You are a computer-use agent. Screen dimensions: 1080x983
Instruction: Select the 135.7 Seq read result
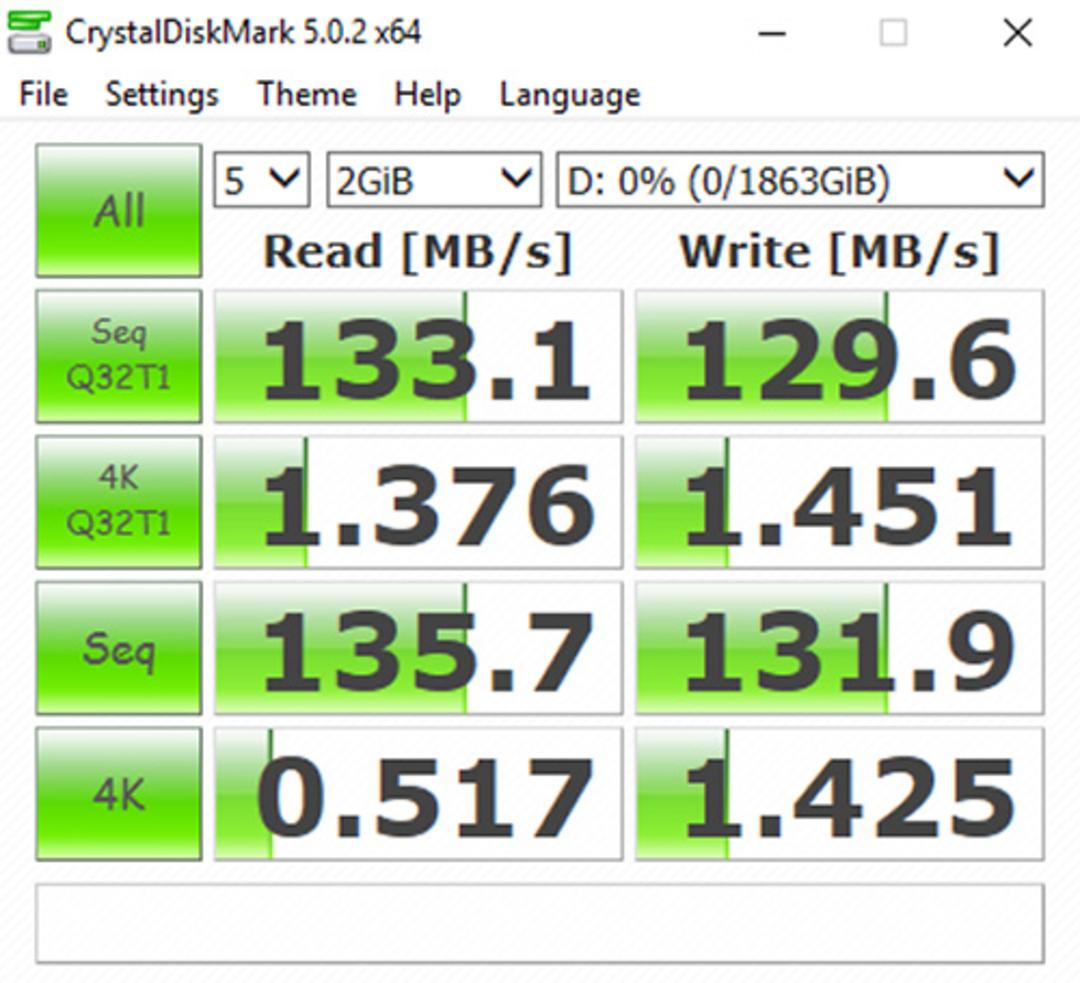418,648
